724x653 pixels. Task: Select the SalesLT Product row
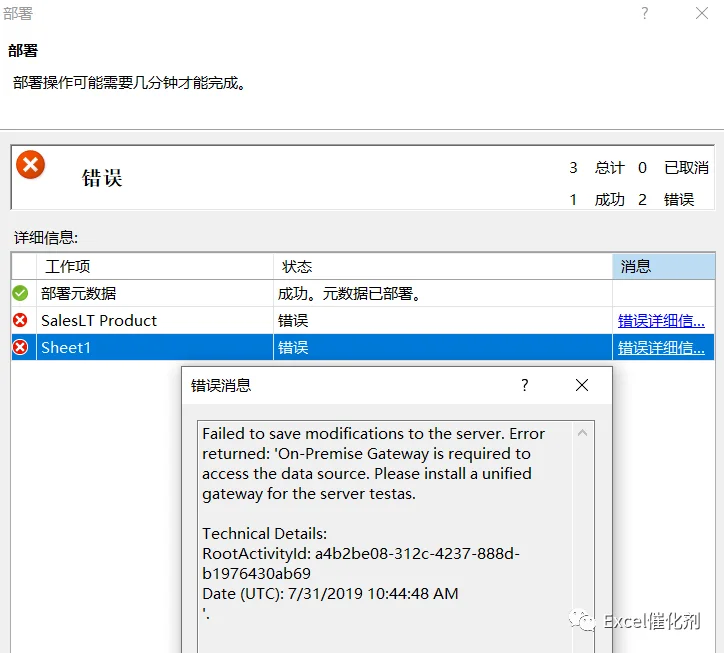click(x=363, y=320)
